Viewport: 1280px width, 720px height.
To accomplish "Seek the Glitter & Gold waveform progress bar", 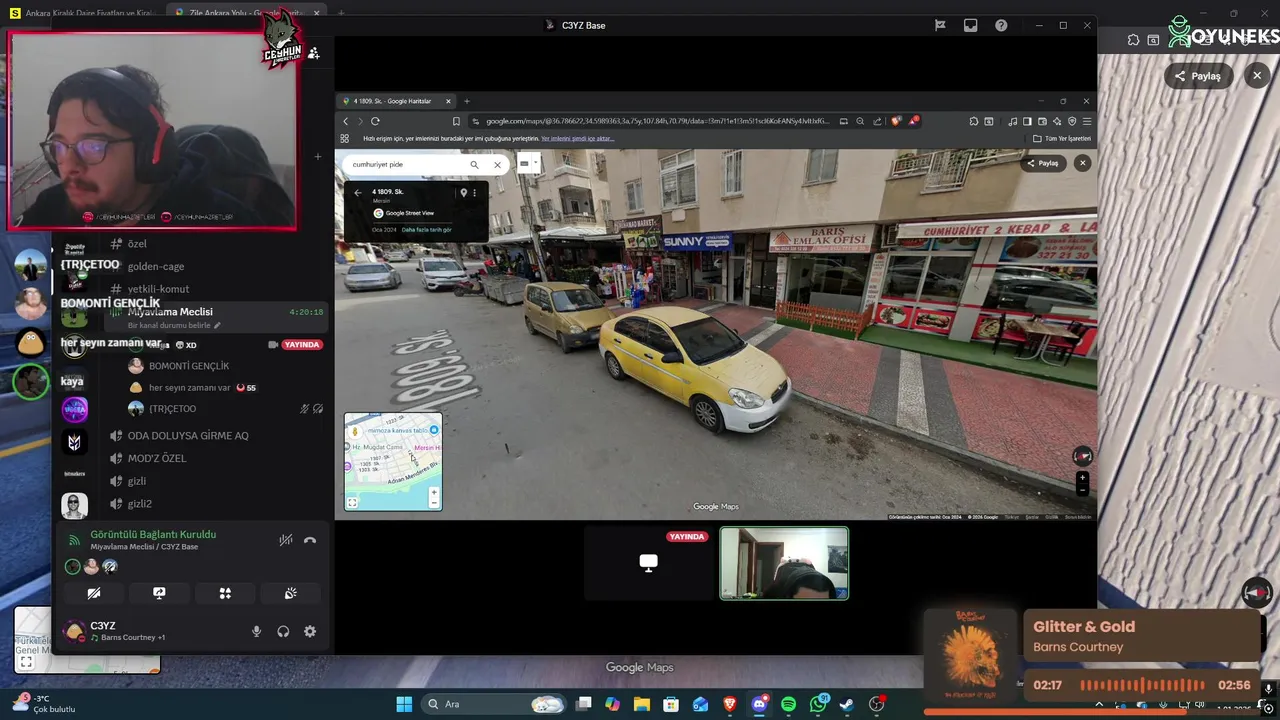I will tap(1142, 685).
